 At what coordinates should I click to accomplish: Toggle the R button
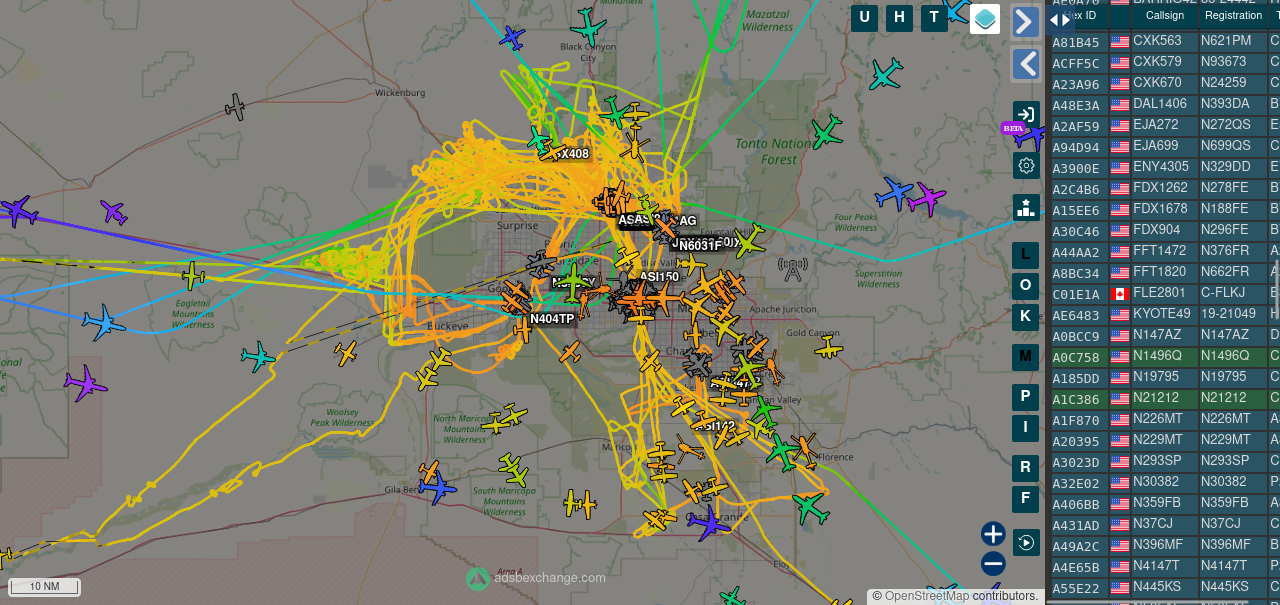1025,467
